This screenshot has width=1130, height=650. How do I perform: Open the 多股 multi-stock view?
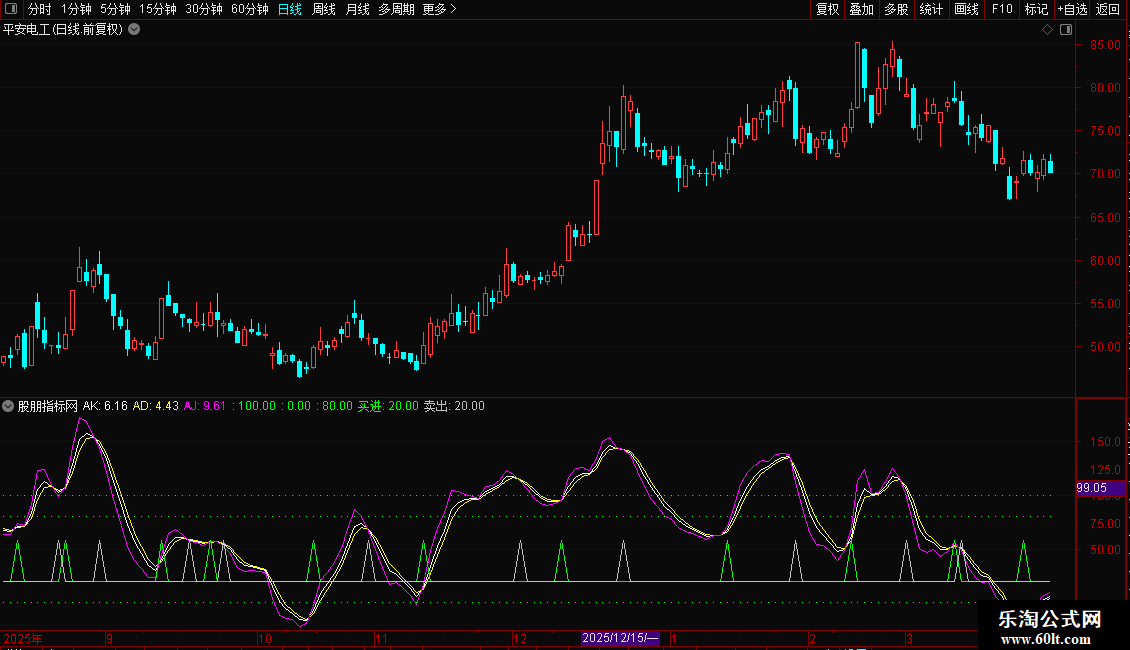(x=896, y=9)
